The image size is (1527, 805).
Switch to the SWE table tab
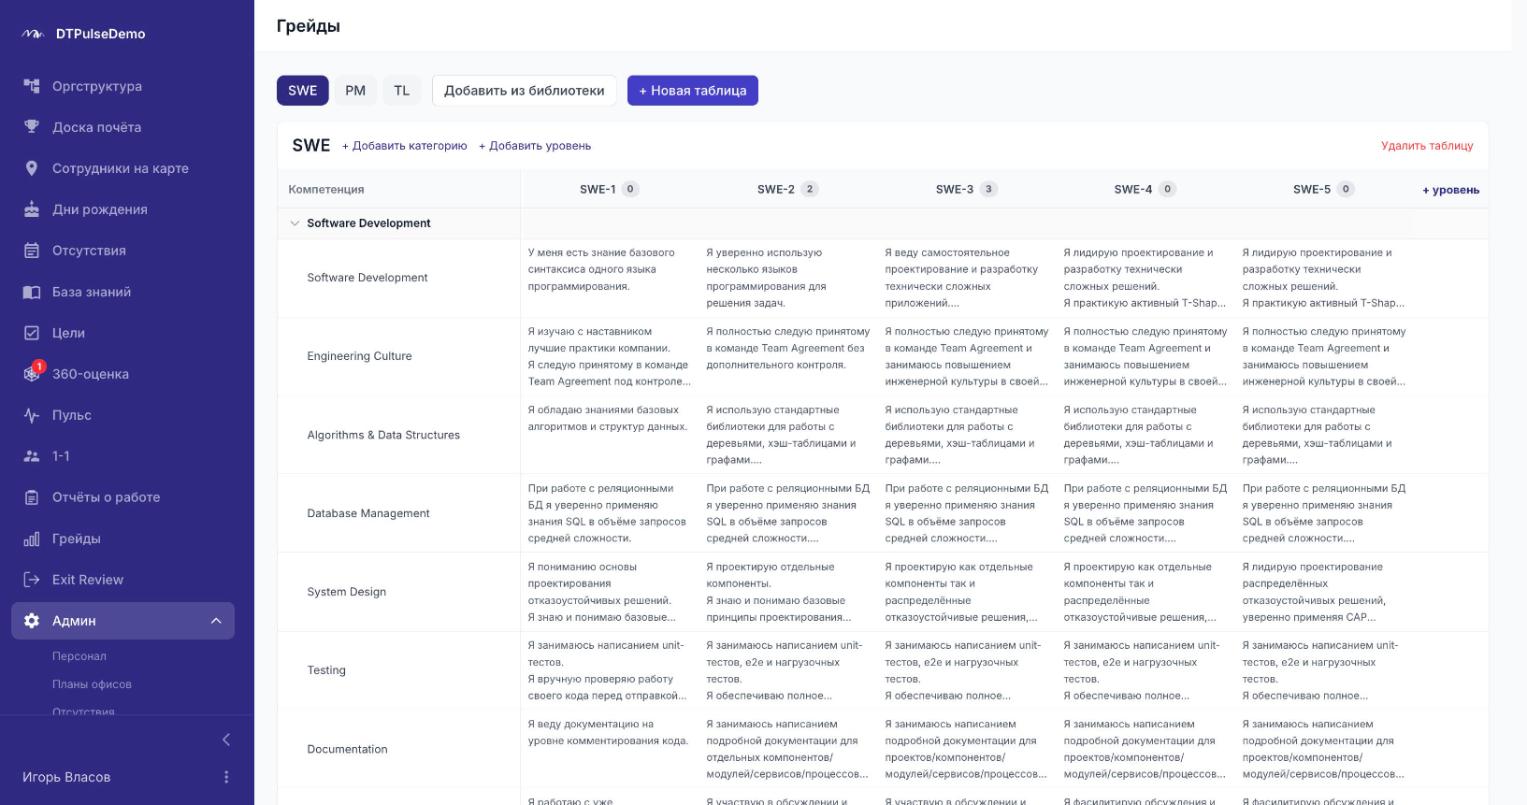tap(302, 90)
